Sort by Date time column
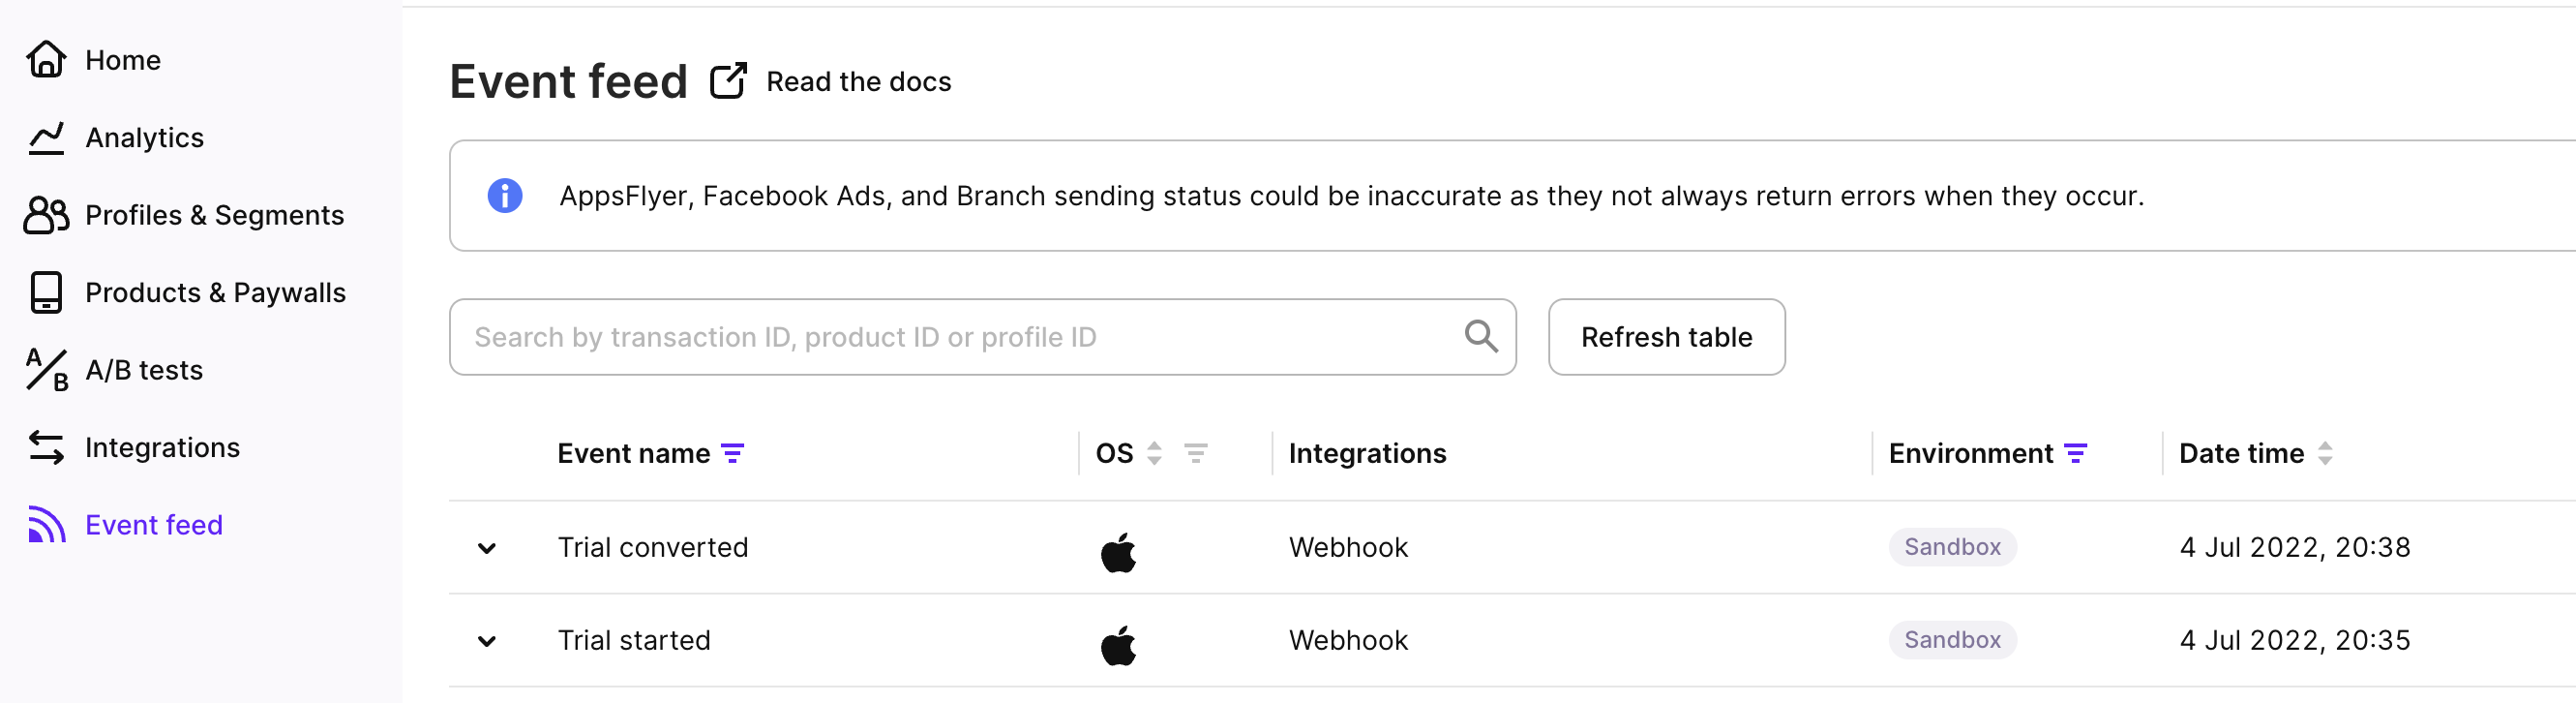The image size is (2576, 703). click(2325, 454)
